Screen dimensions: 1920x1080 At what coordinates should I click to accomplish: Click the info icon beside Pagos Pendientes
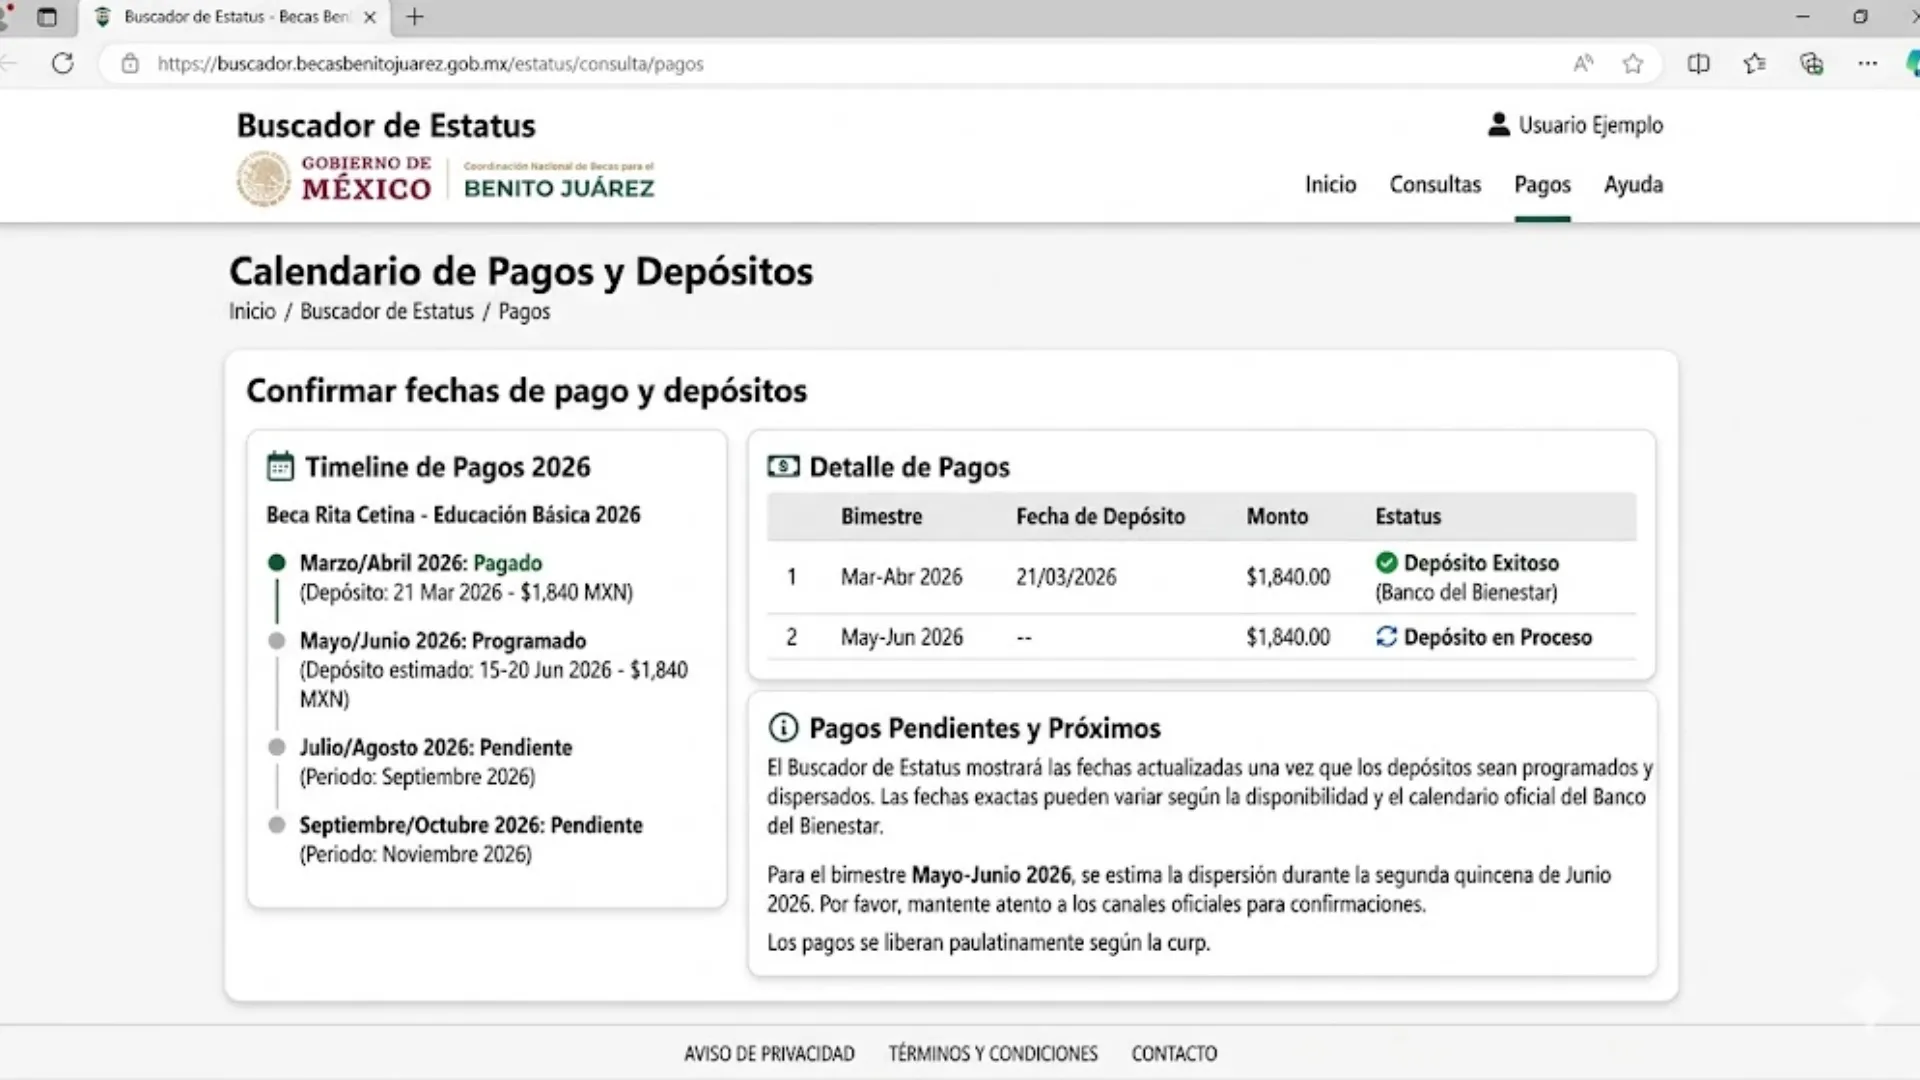click(x=783, y=728)
